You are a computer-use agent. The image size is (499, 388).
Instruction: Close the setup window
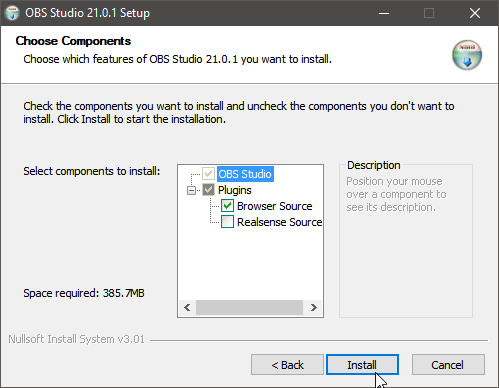(x=475, y=13)
